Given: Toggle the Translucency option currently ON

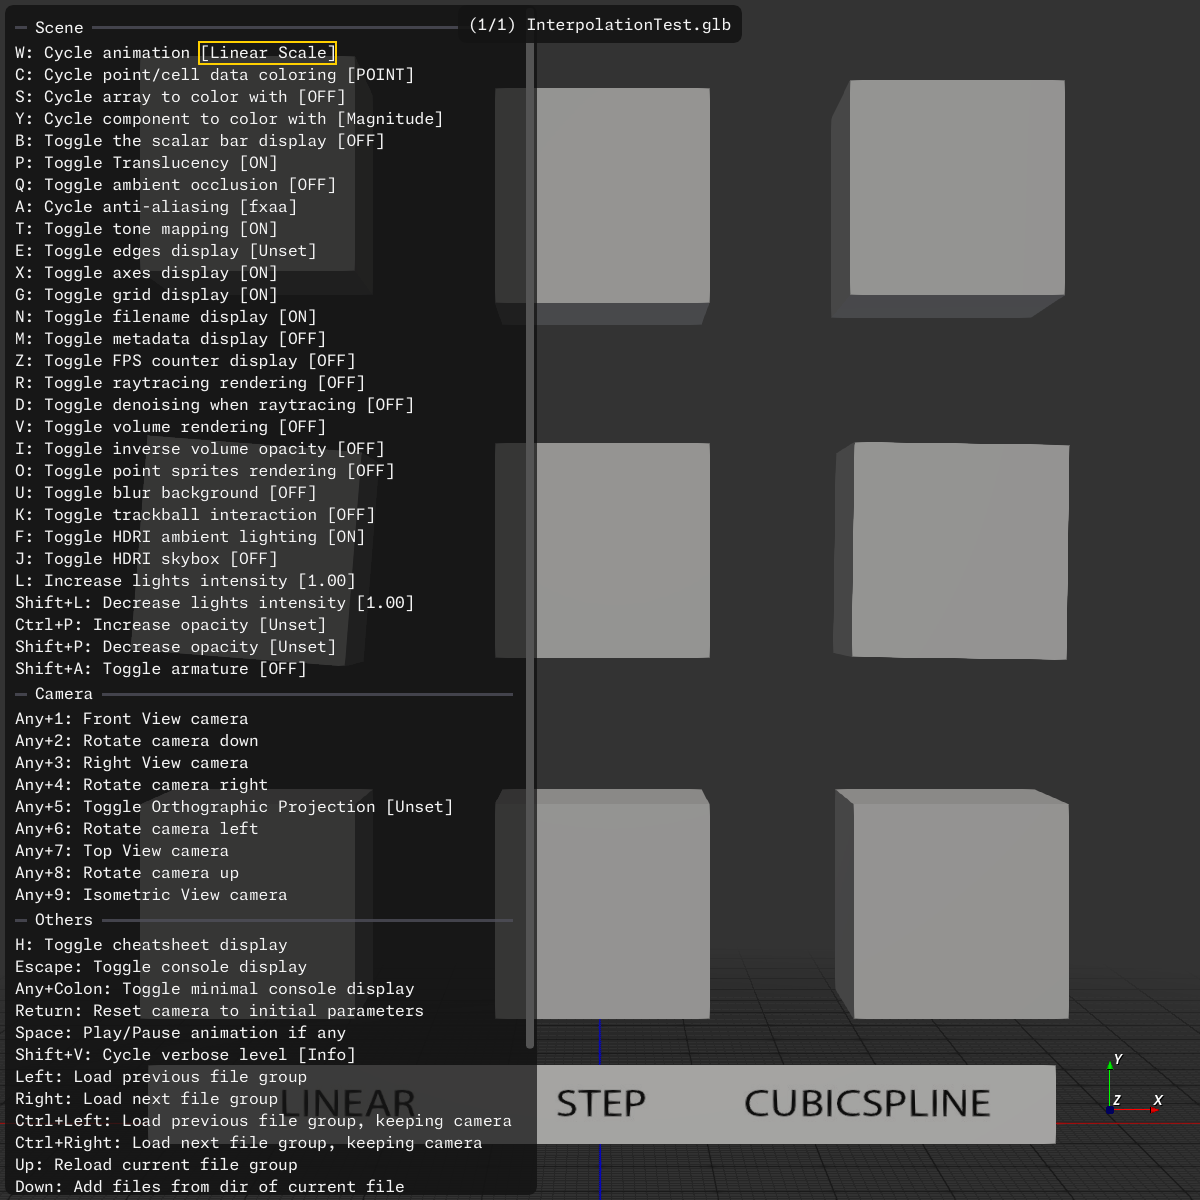Looking at the screenshot, I should [146, 163].
